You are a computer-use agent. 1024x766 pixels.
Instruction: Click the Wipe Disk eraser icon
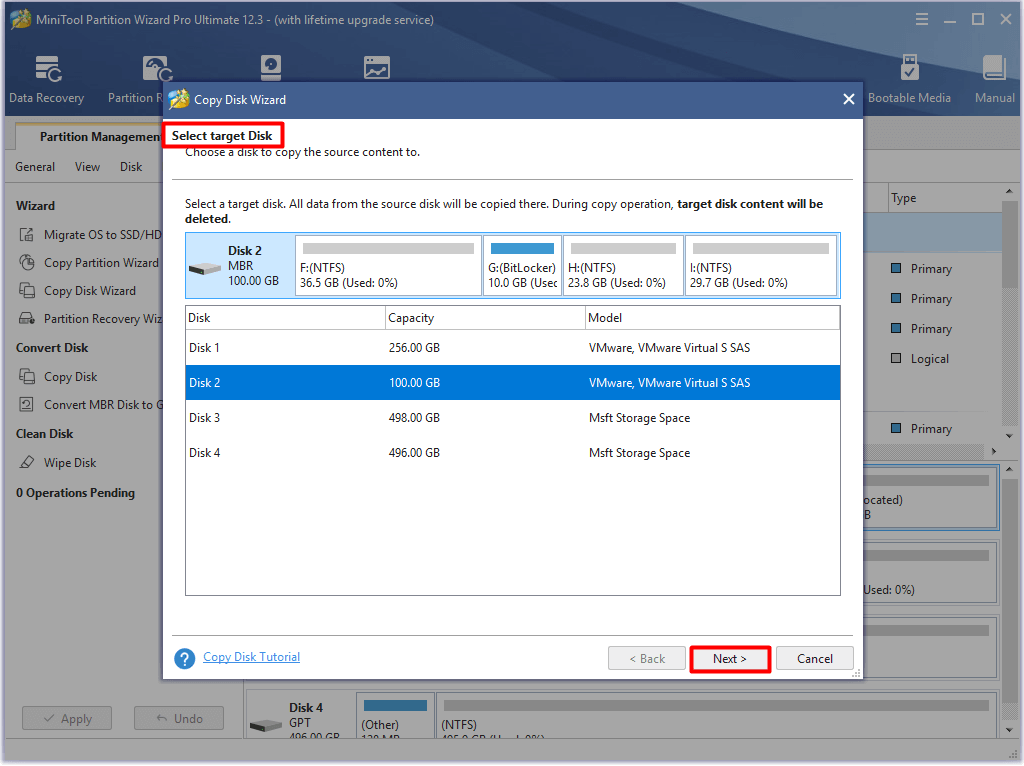coord(27,462)
